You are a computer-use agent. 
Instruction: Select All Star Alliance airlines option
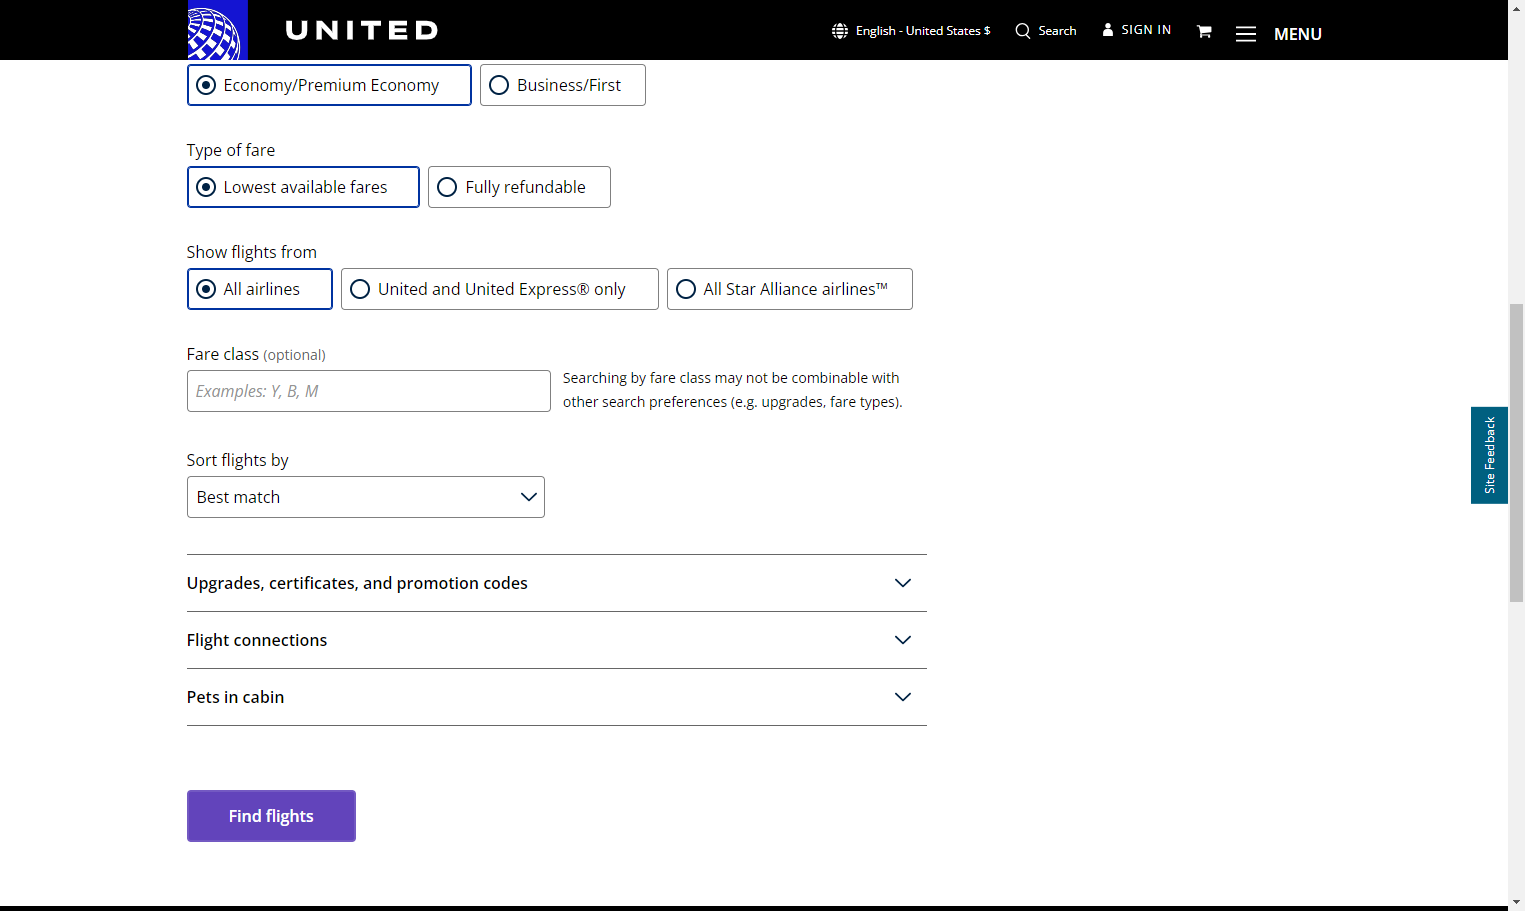(790, 289)
